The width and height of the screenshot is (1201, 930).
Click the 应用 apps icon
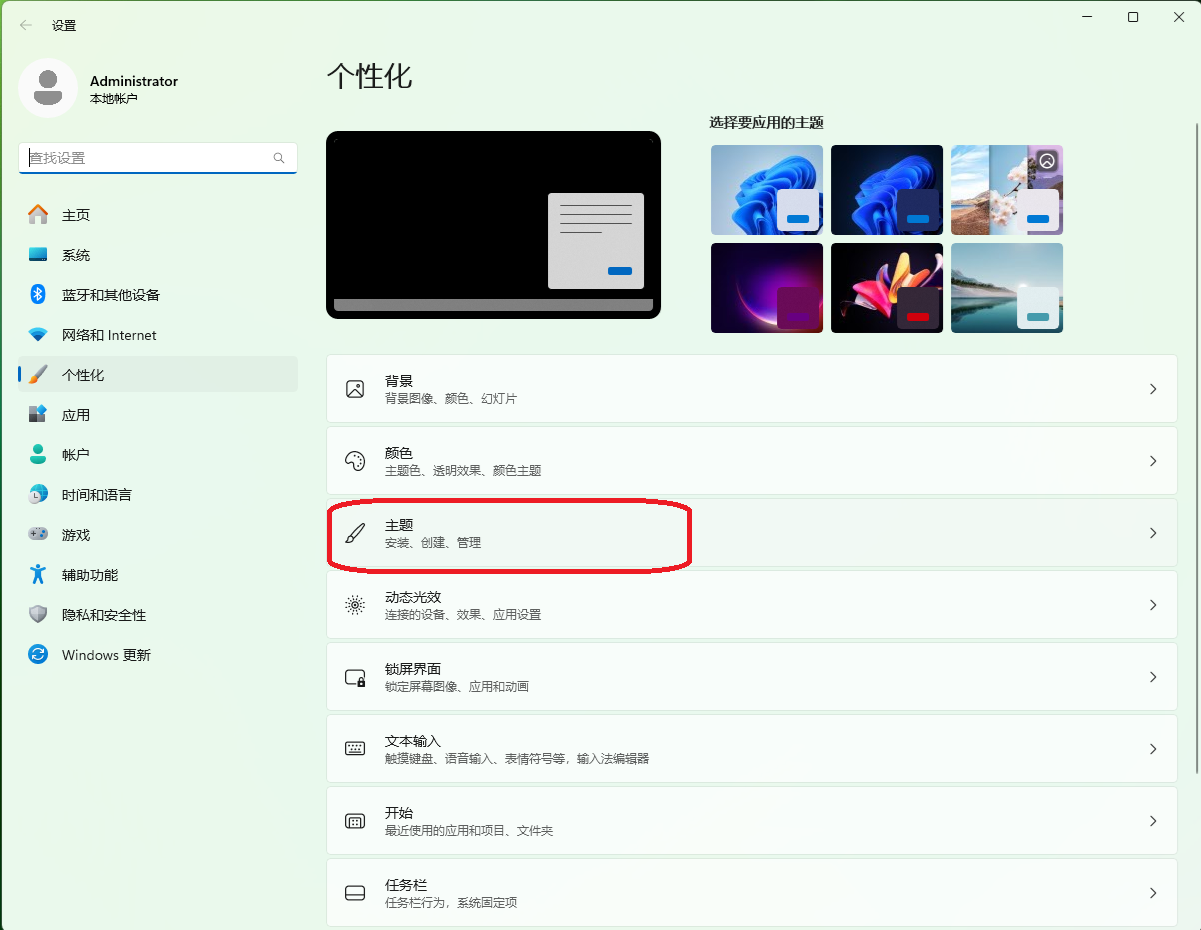[x=38, y=415]
